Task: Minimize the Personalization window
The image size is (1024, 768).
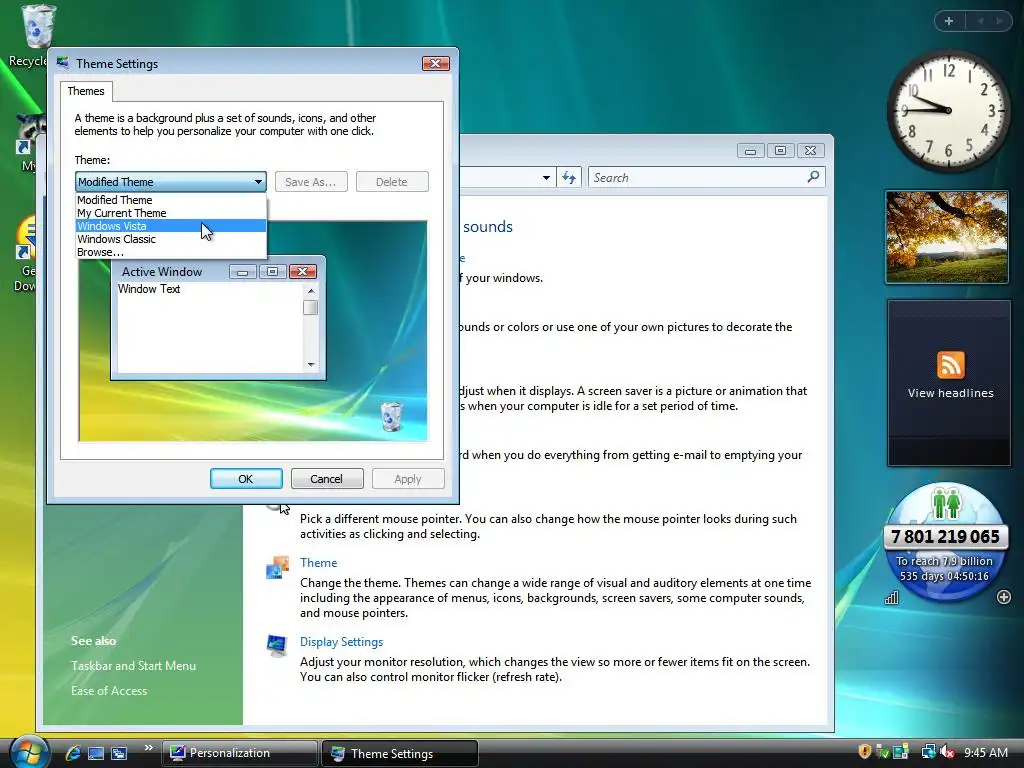Action: pyautogui.click(x=750, y=151)
